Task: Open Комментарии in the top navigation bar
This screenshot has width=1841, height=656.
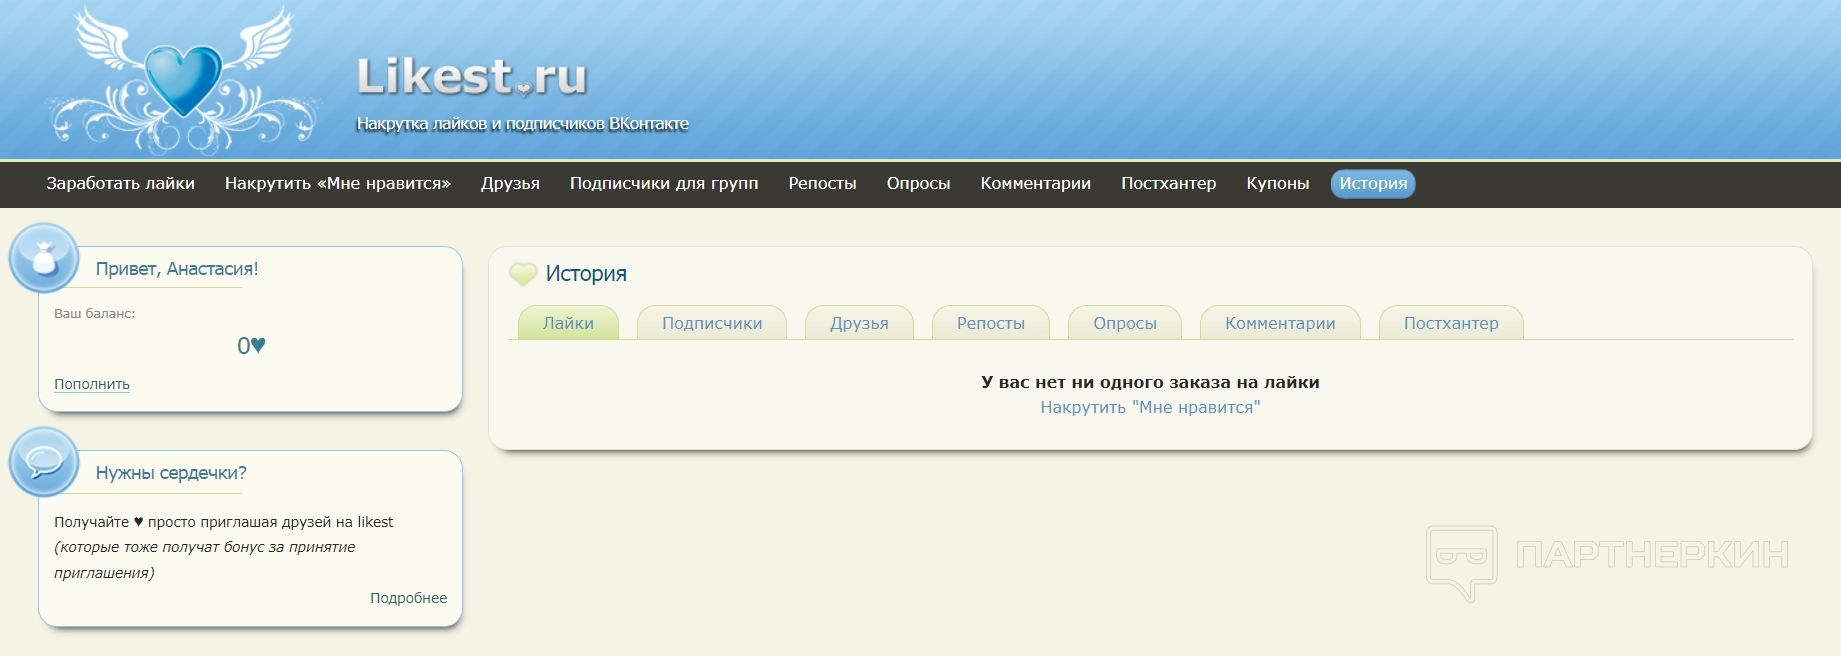Action: 1035,183
